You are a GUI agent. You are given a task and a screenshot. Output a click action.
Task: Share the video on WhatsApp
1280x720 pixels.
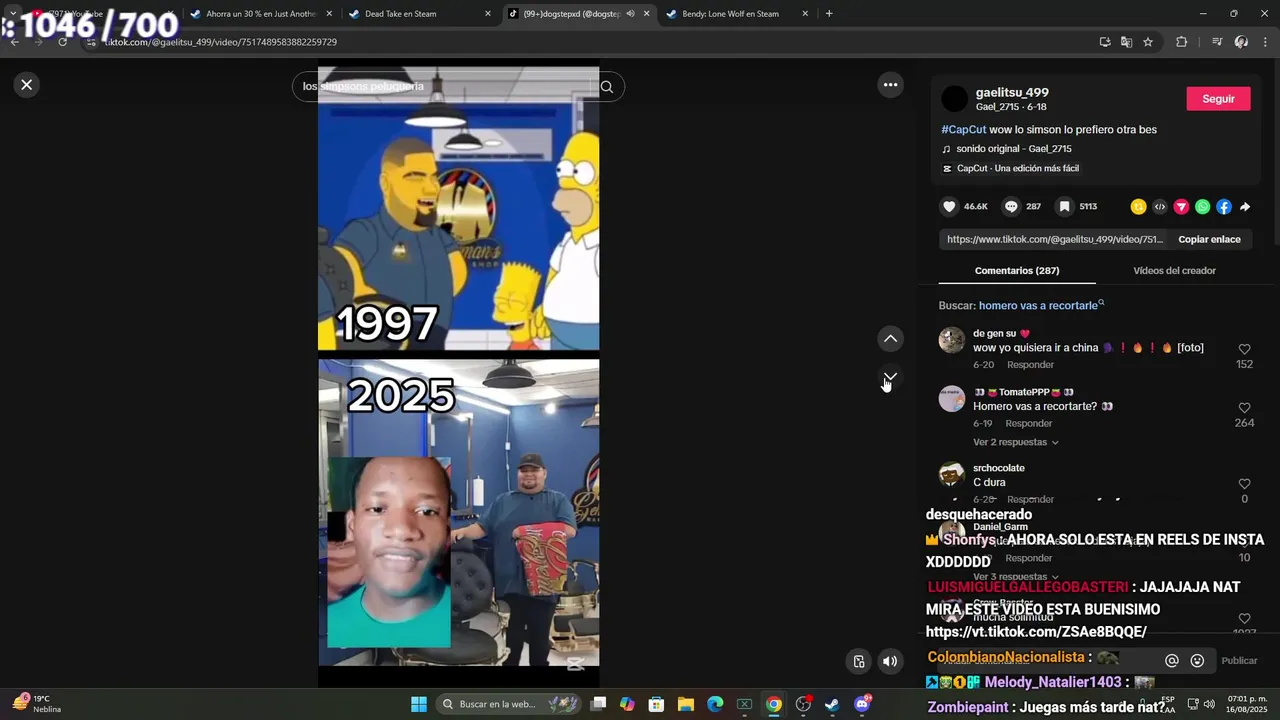click(1202, 207)
